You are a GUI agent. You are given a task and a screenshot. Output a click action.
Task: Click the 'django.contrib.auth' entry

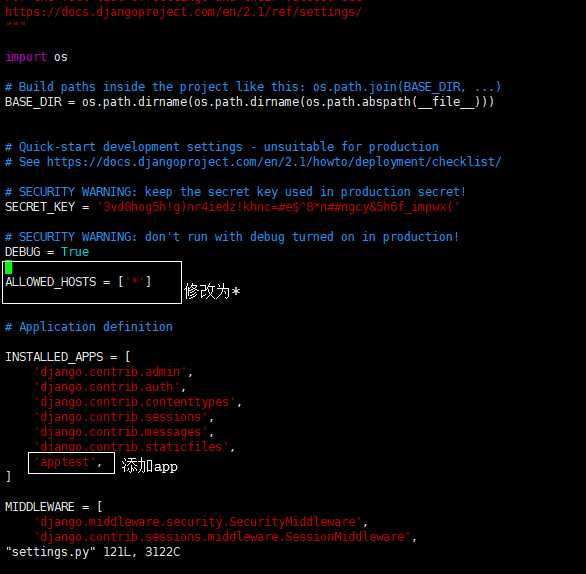109,387
